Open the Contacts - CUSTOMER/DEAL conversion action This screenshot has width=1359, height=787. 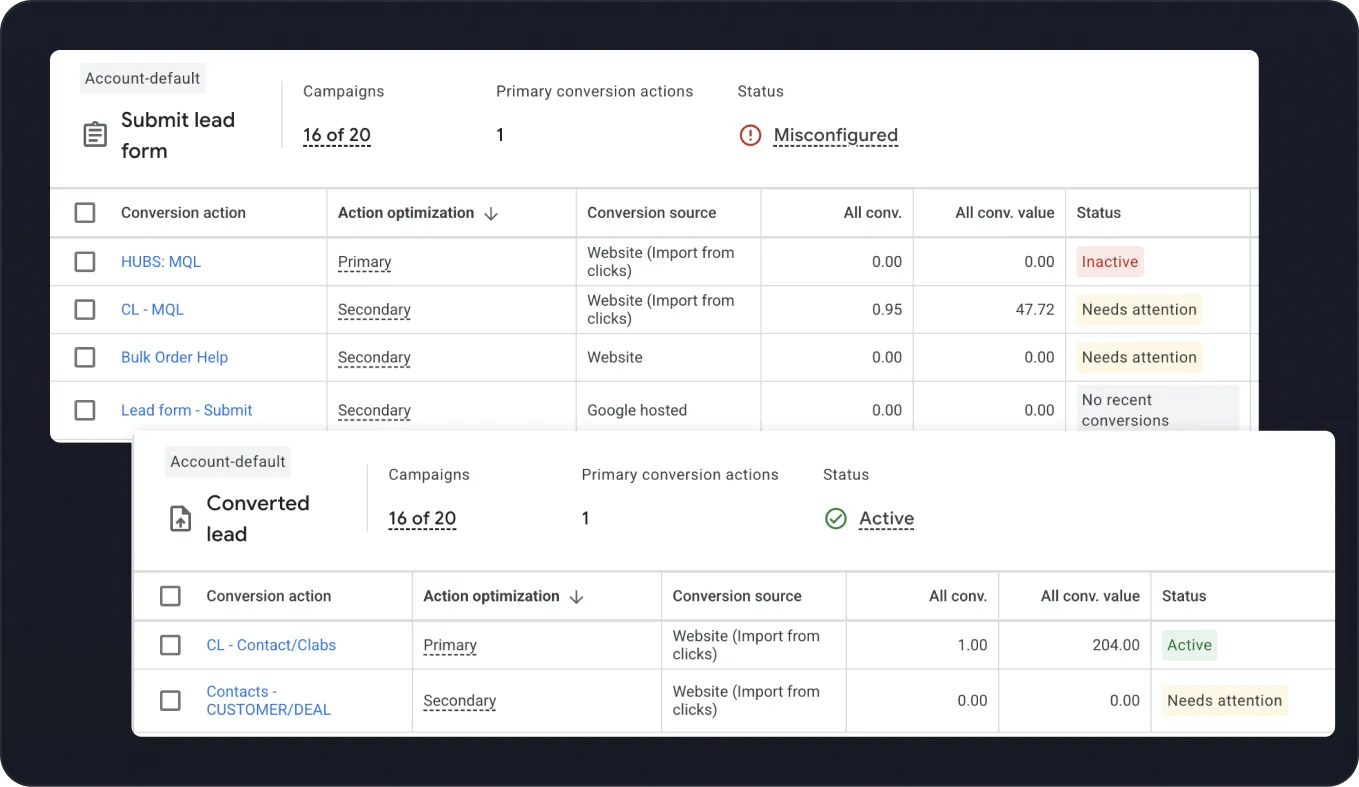click(268, 700)
